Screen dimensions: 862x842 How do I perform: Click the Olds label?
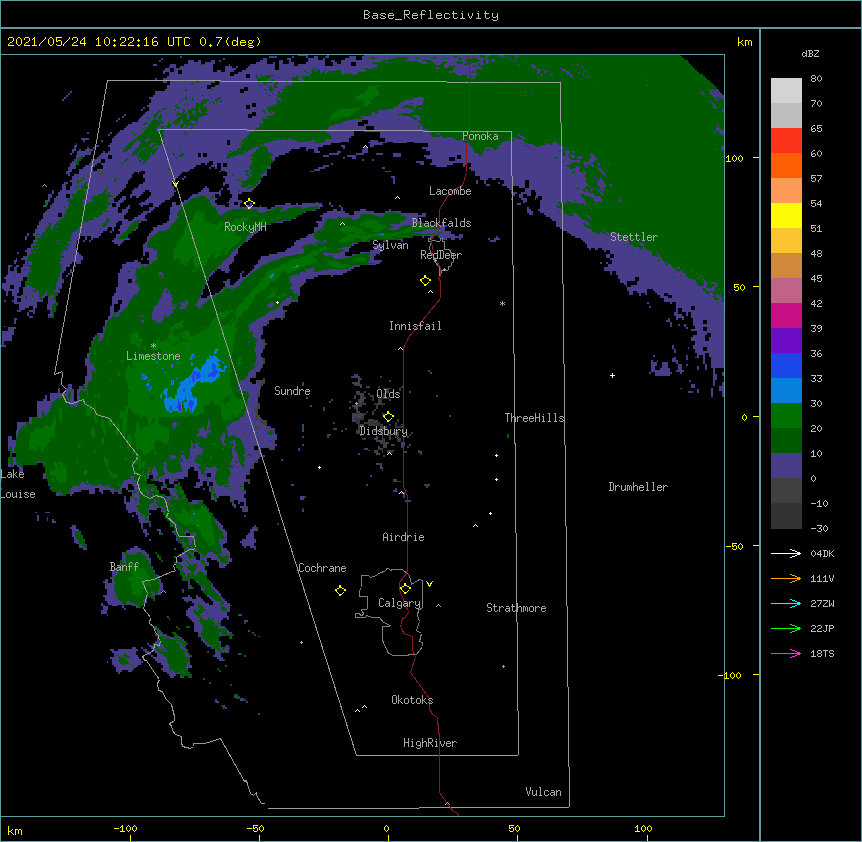point(388,394)
